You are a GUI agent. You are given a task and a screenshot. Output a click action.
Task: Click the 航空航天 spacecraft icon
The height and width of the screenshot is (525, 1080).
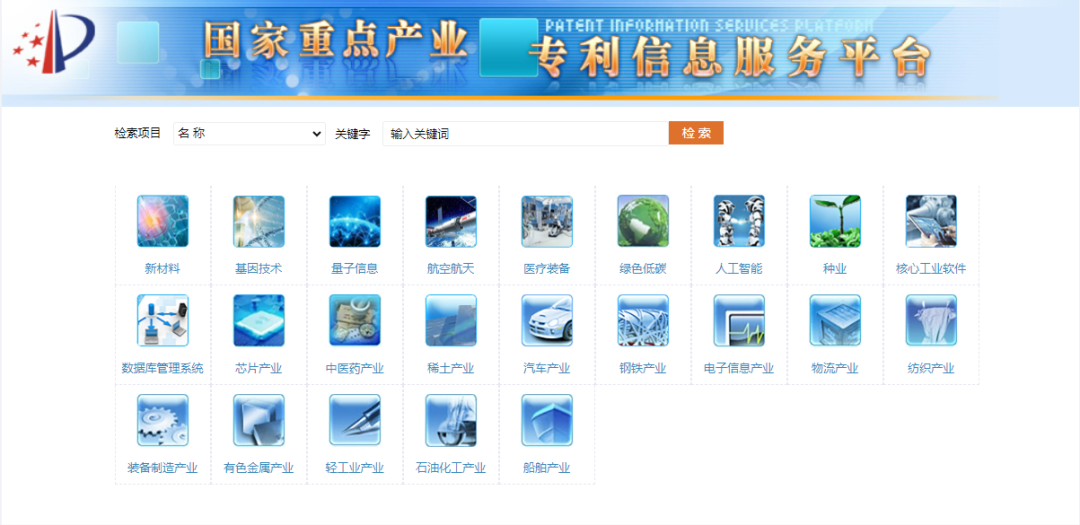[x=450, y=221]
